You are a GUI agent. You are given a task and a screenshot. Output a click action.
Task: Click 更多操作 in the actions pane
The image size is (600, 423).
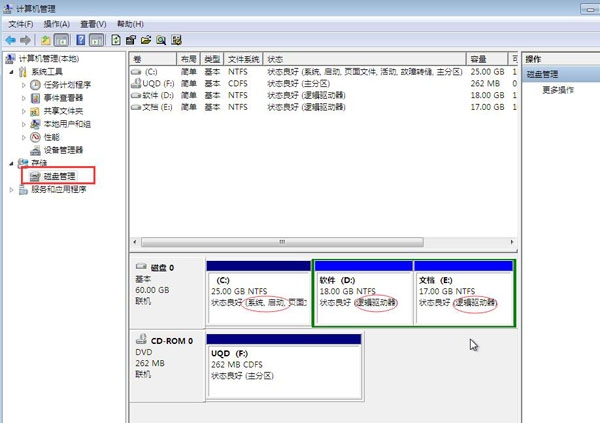(x=558, y=90)
